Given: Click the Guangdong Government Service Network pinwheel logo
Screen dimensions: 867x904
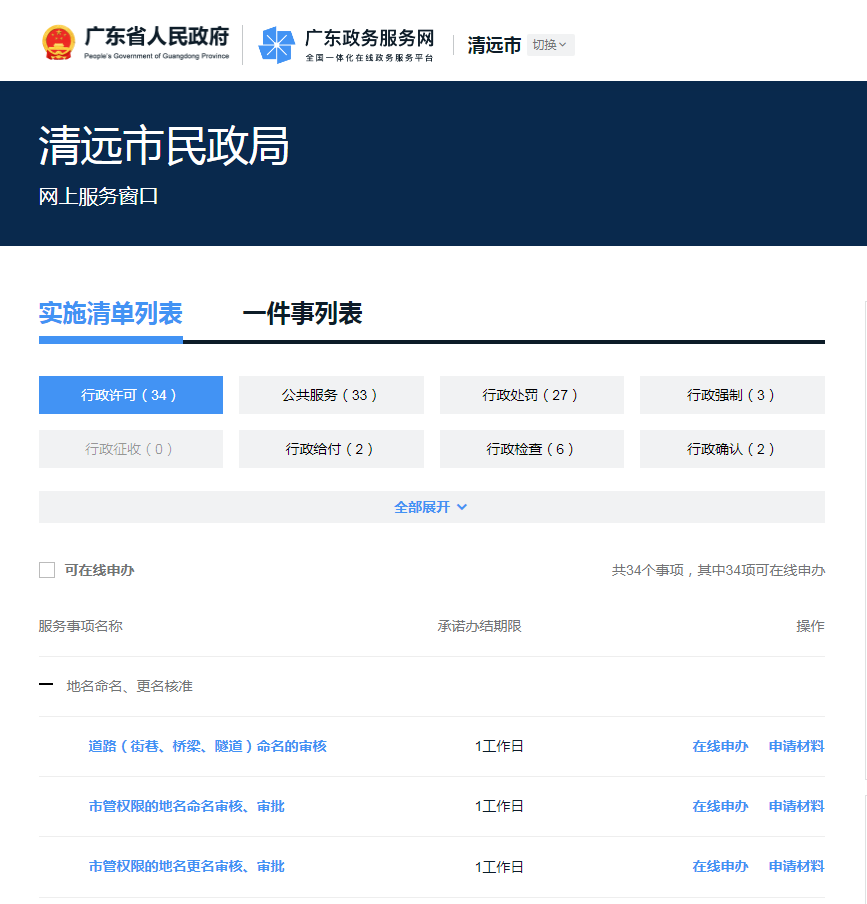Looking at the screenshot, I should (276, 44).
